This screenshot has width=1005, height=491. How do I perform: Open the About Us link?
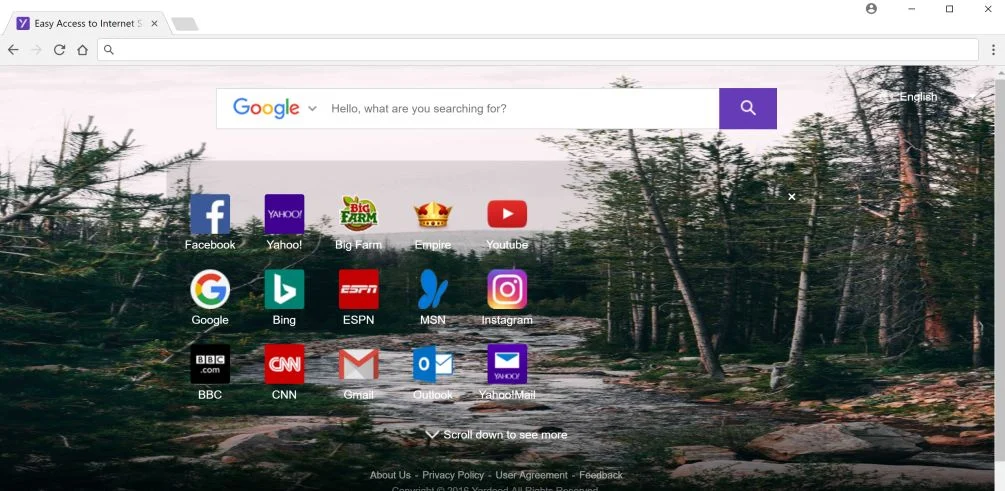(x=390, y=475)
